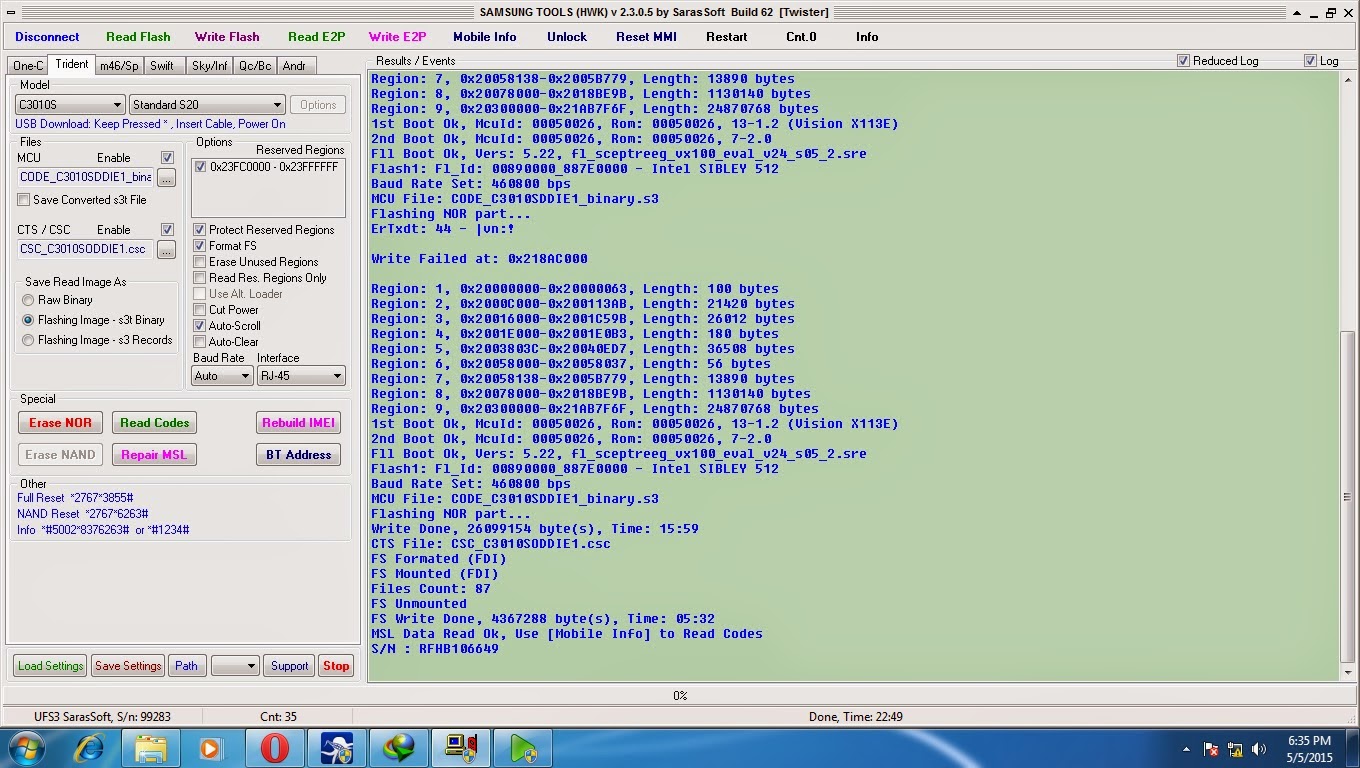Click the Erase NOR button
The height and width of the screenshot is (768, 1360).
click(60, 423)
